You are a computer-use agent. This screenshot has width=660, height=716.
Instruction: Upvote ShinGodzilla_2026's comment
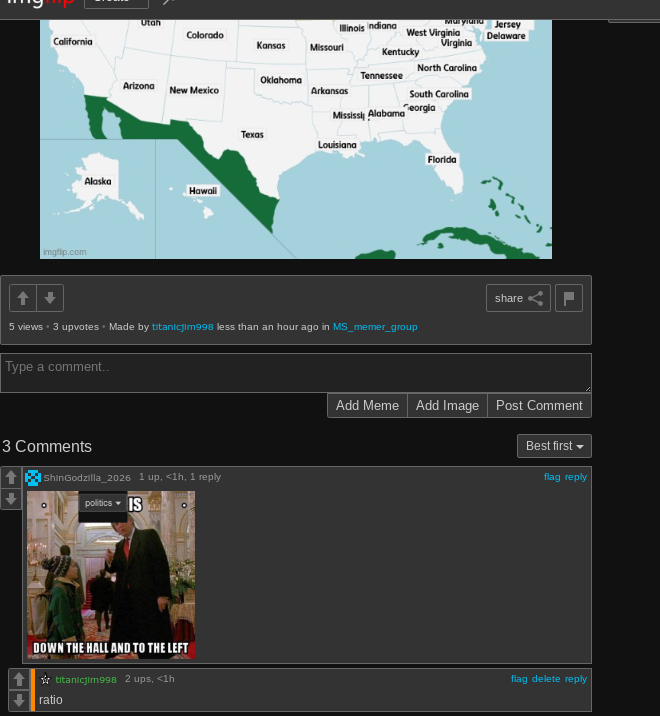point(11,478)
